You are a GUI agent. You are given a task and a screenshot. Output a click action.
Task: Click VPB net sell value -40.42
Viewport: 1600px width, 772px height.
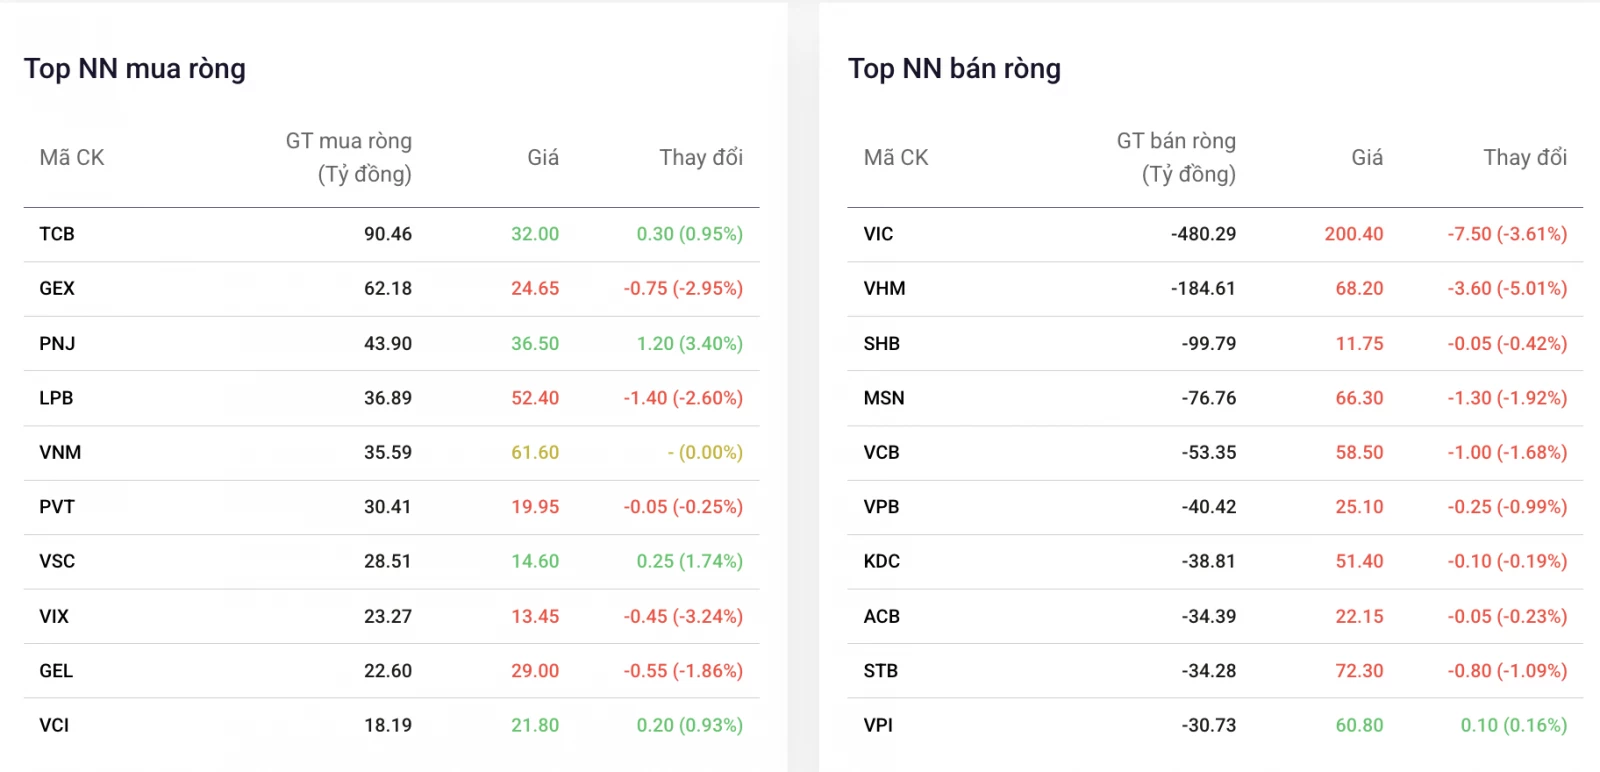1208,507
